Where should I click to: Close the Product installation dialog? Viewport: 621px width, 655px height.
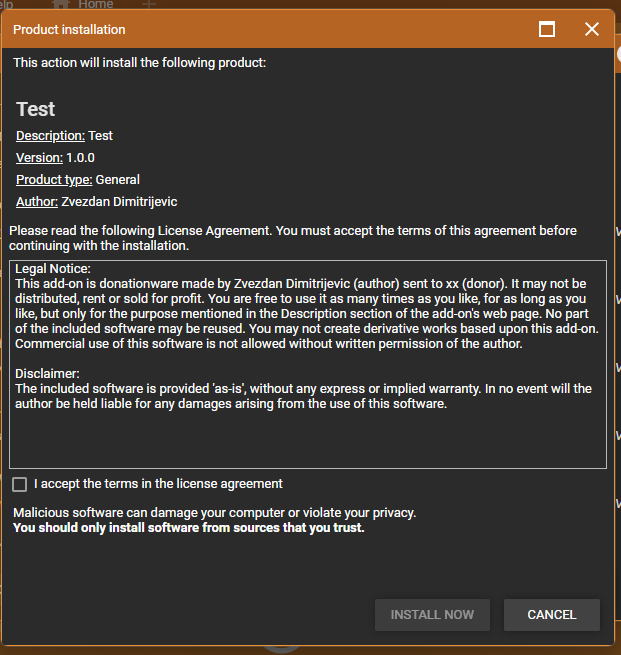(x=591, y=30)
